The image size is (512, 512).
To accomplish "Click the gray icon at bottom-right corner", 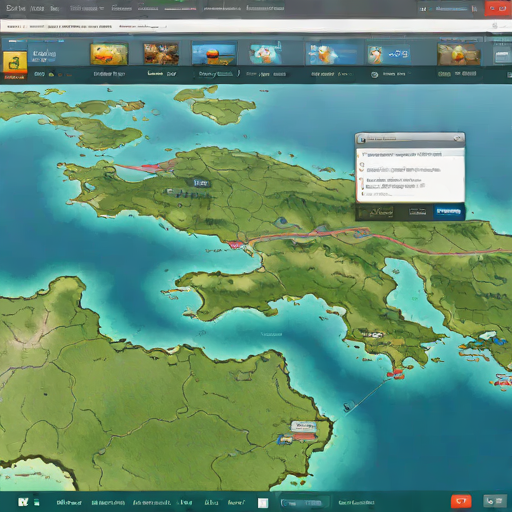I will click(495, 501).
